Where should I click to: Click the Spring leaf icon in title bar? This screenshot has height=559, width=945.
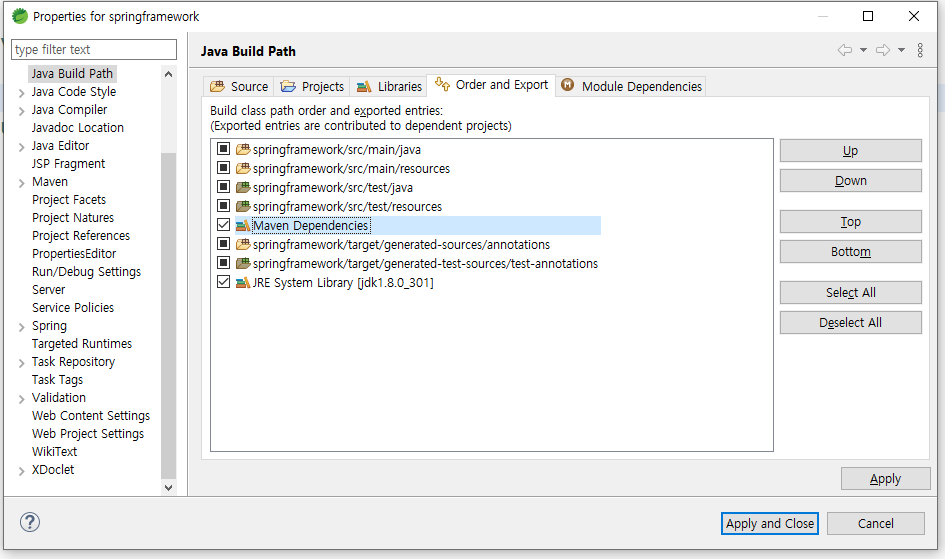20,16
